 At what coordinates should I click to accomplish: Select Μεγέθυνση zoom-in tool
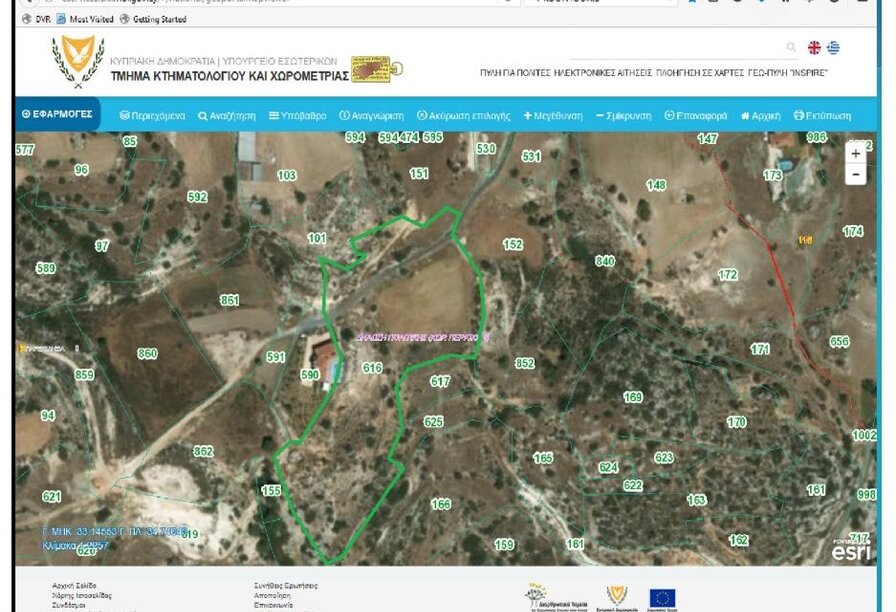coord(553,115)
